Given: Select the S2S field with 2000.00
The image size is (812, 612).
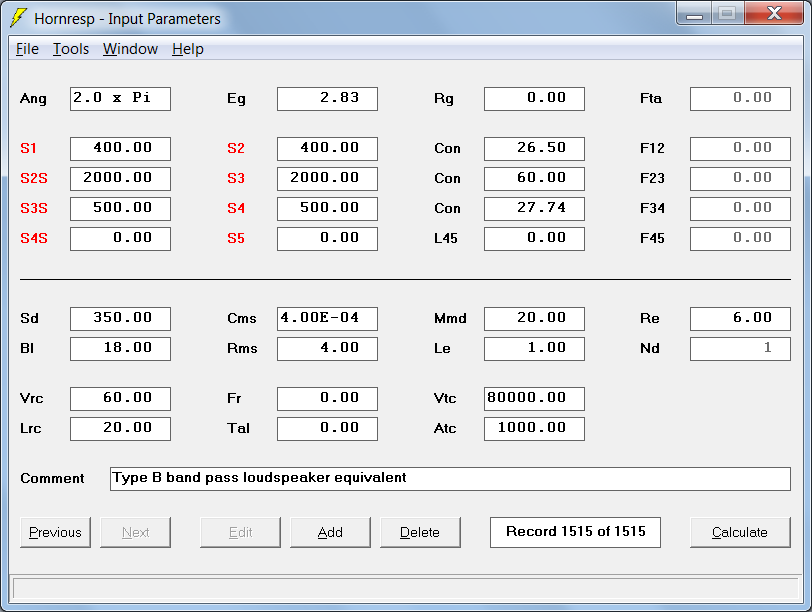Looking at the screenshot, I should [120, 179].
